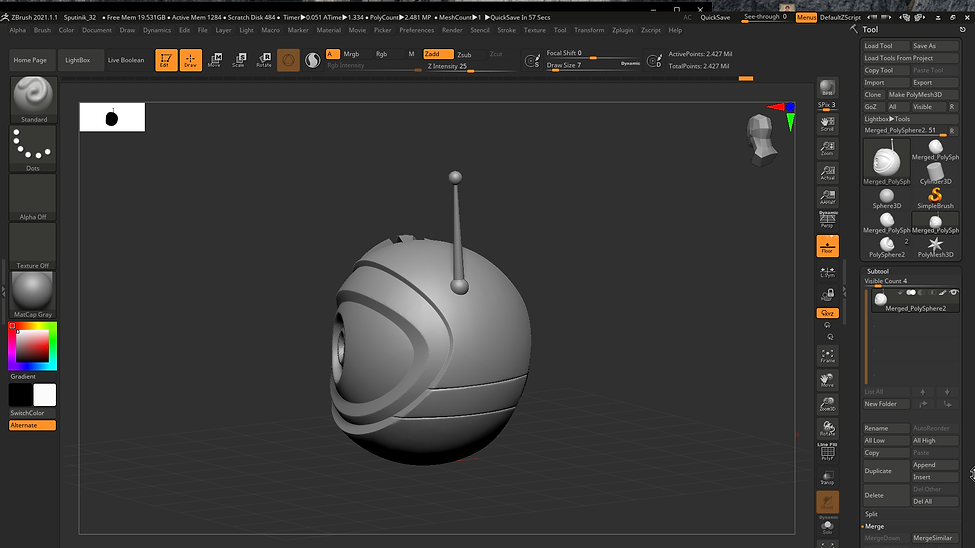Select the PolySphere2 tool
The width and height of the screenshot is (975, 548).
887,247
